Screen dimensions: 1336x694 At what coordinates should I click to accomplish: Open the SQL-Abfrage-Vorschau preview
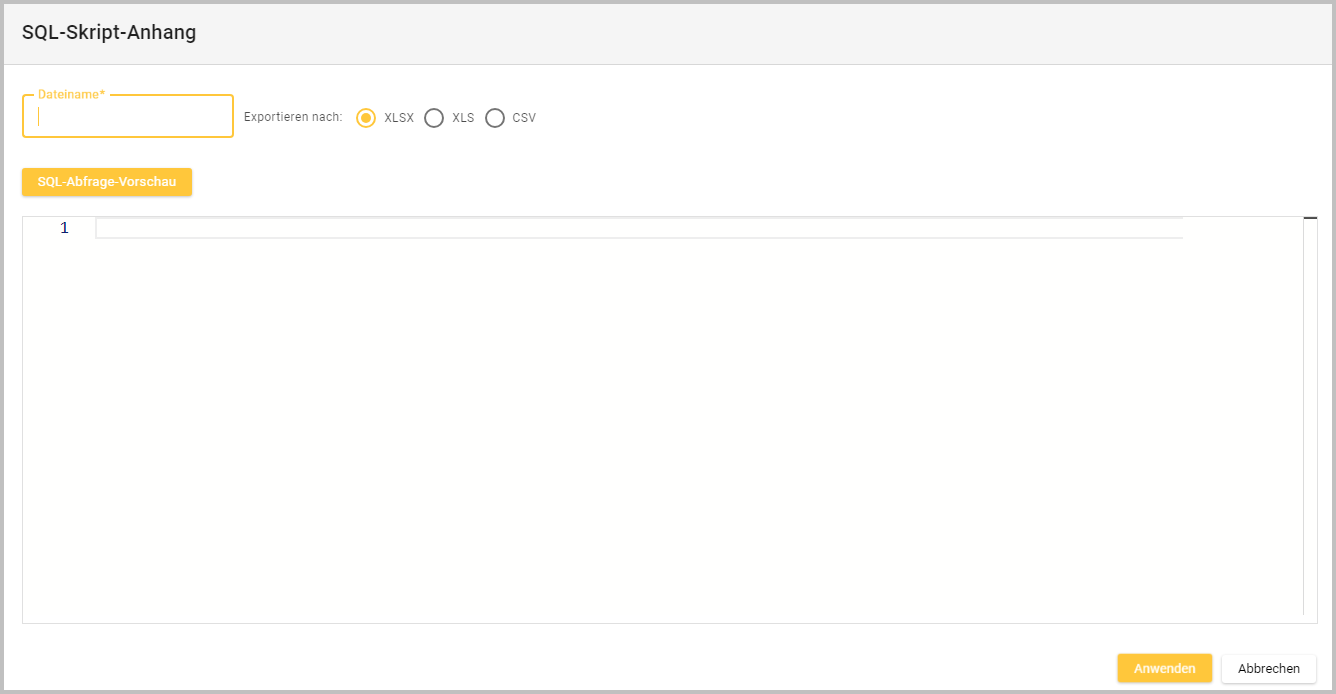(x=107, y=182)
